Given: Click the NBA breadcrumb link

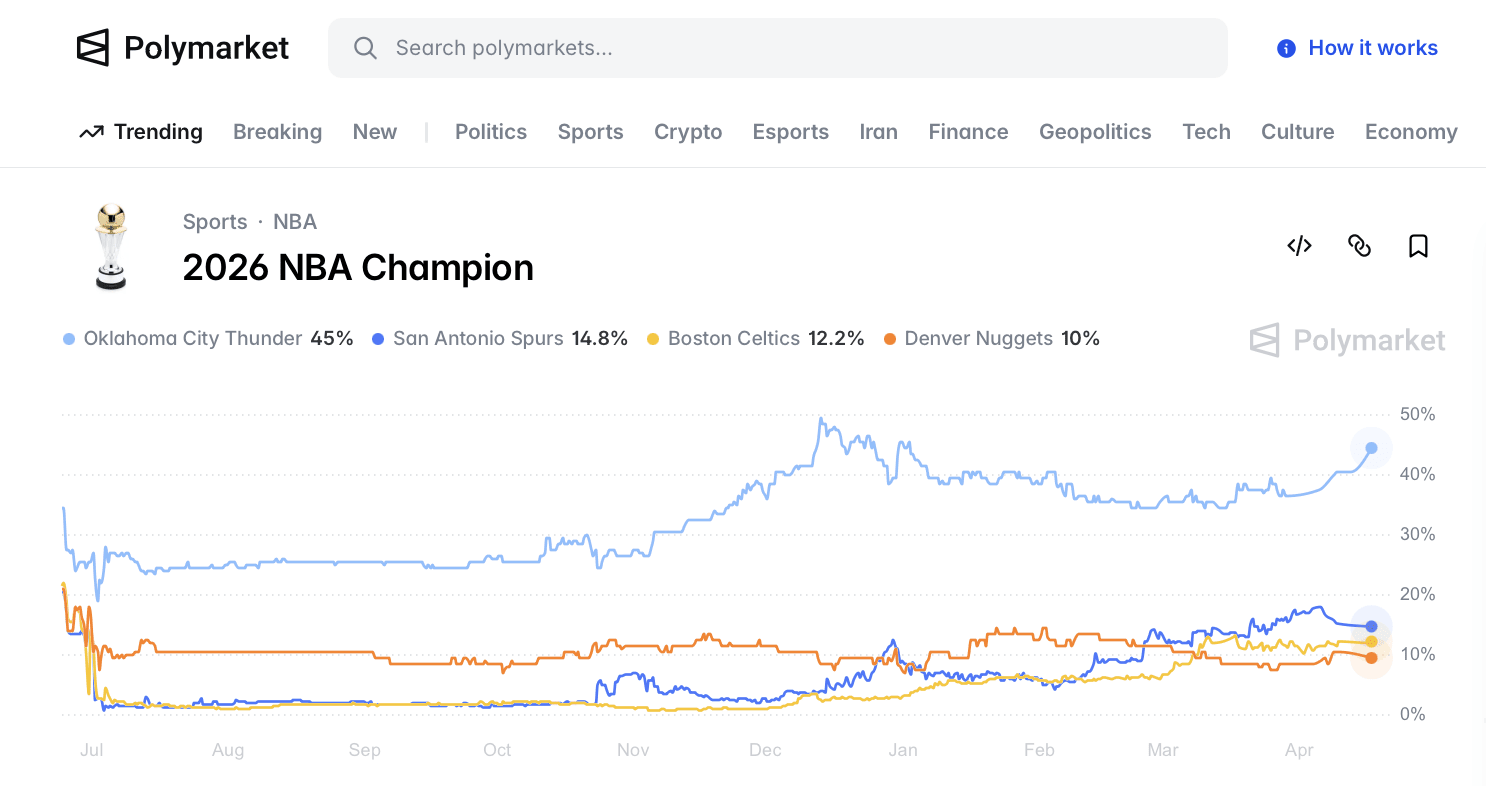Looking at the screenshot, I should (x=295, y=221).
